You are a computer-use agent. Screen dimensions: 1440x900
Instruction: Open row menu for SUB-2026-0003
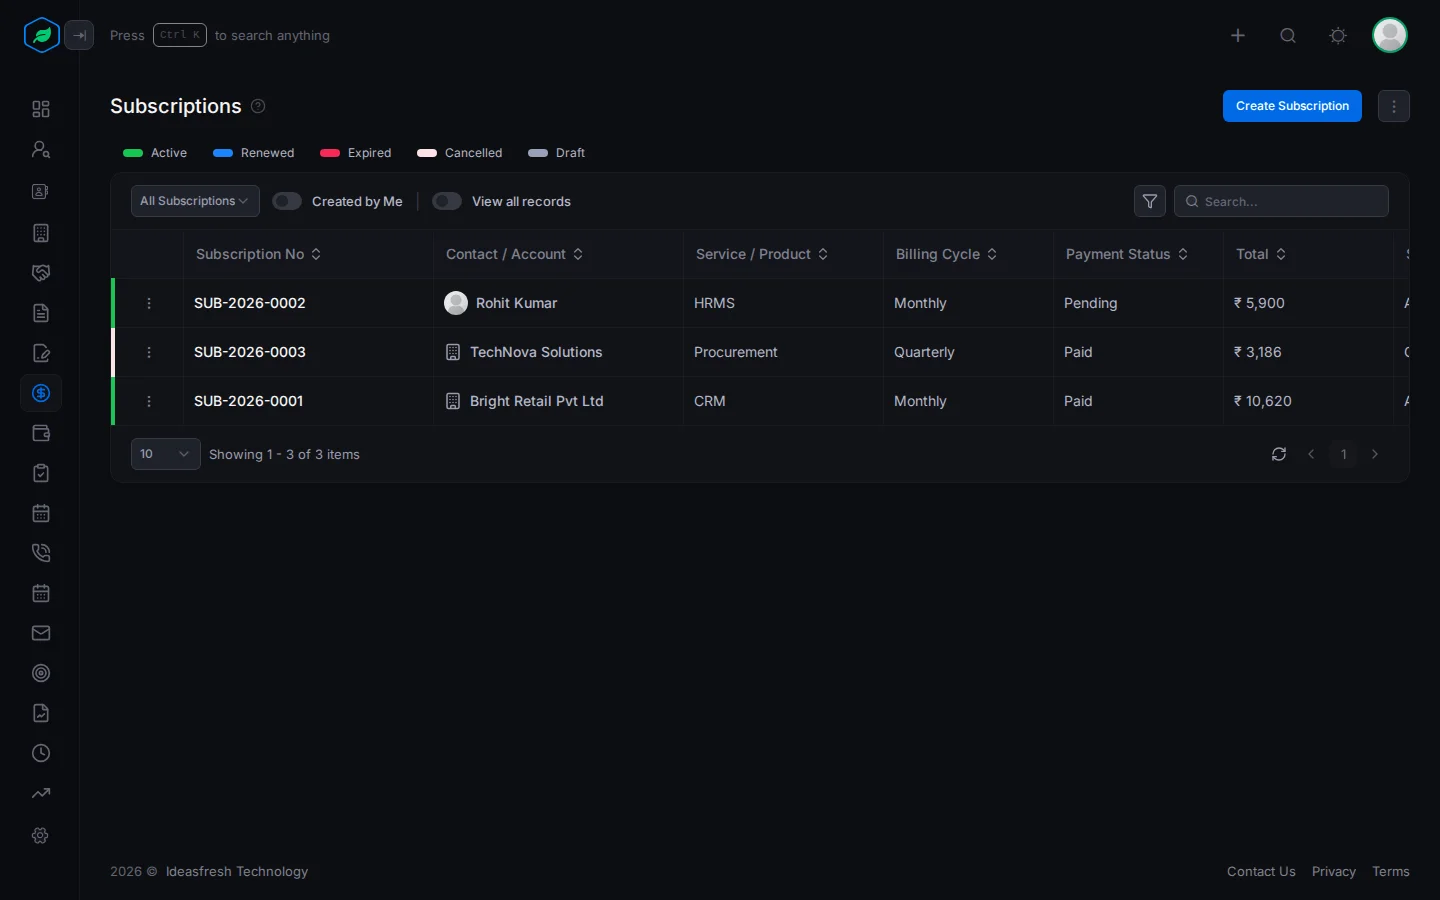click(149, 352)
